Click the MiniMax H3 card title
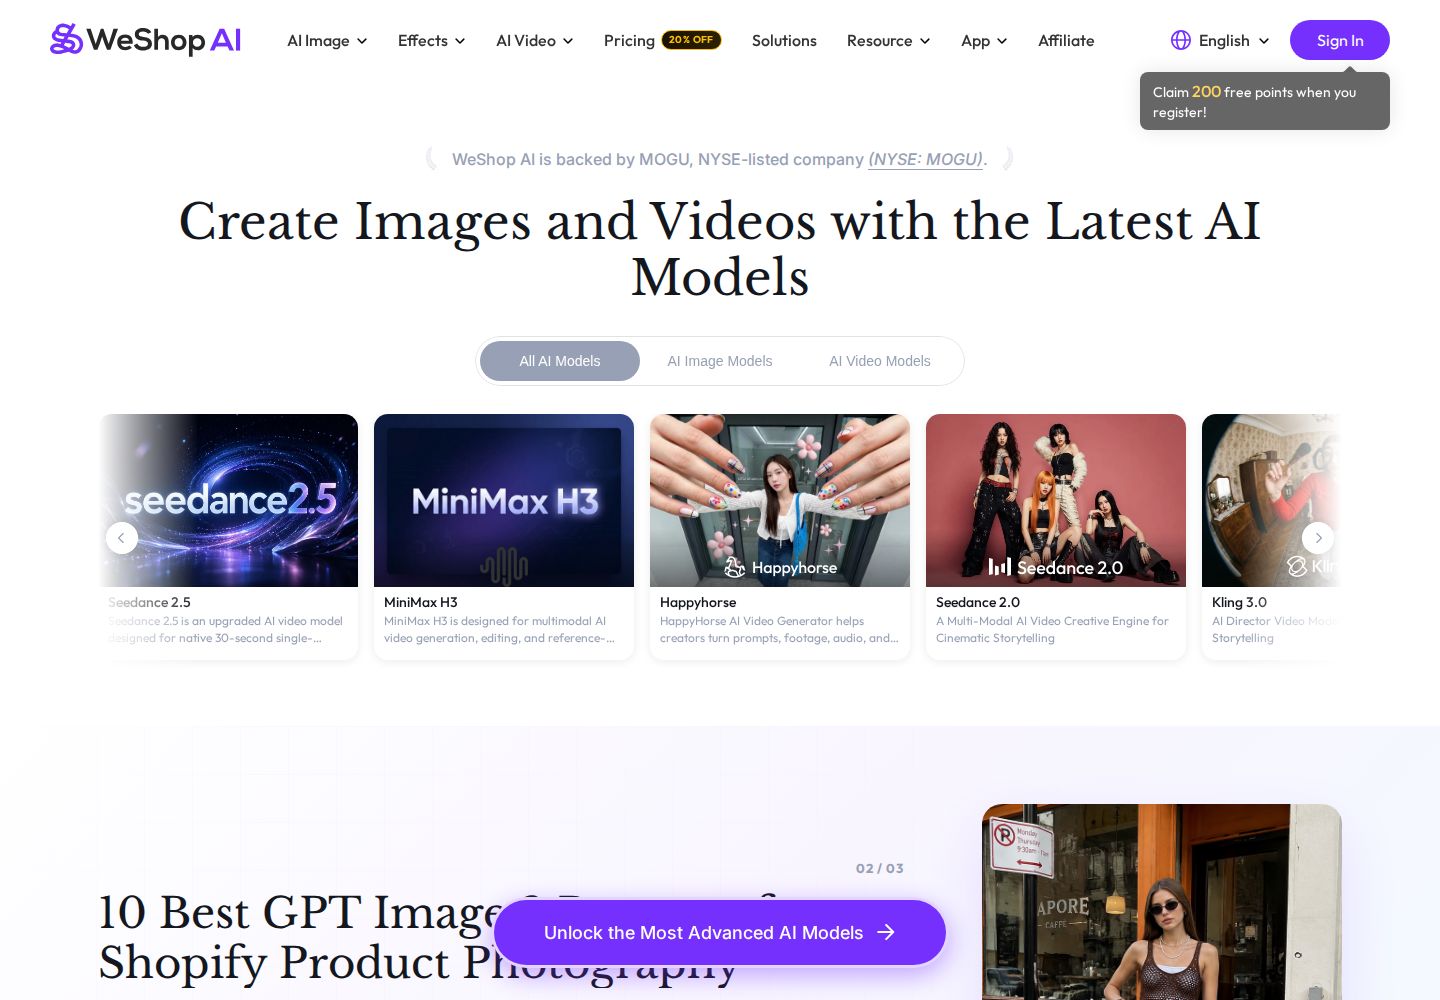The image size is (1440, 1000). (421, 602)
